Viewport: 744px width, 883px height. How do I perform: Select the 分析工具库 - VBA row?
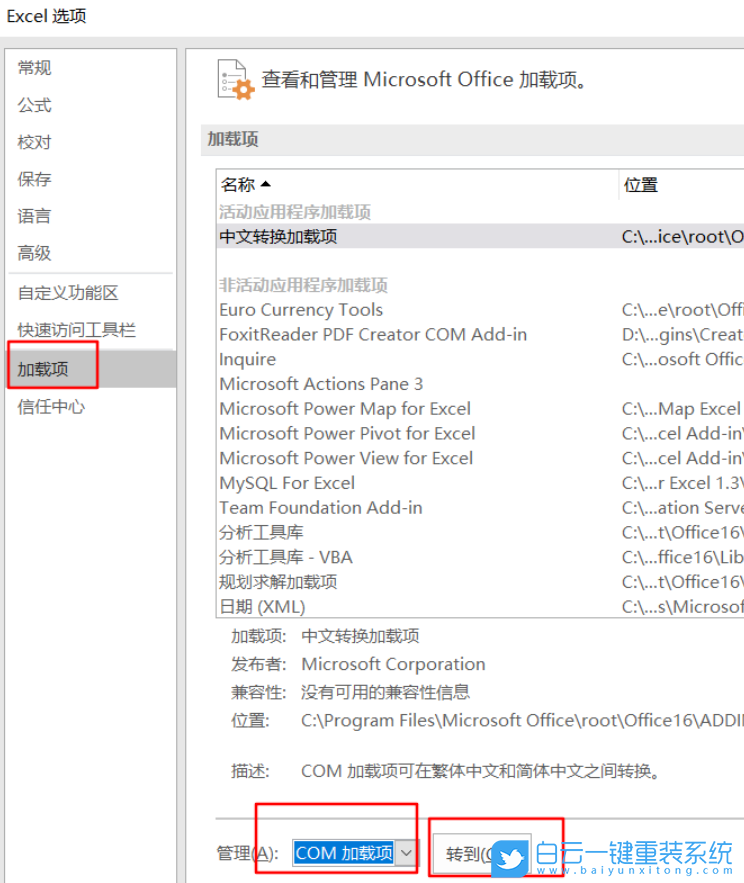(480, 558)
